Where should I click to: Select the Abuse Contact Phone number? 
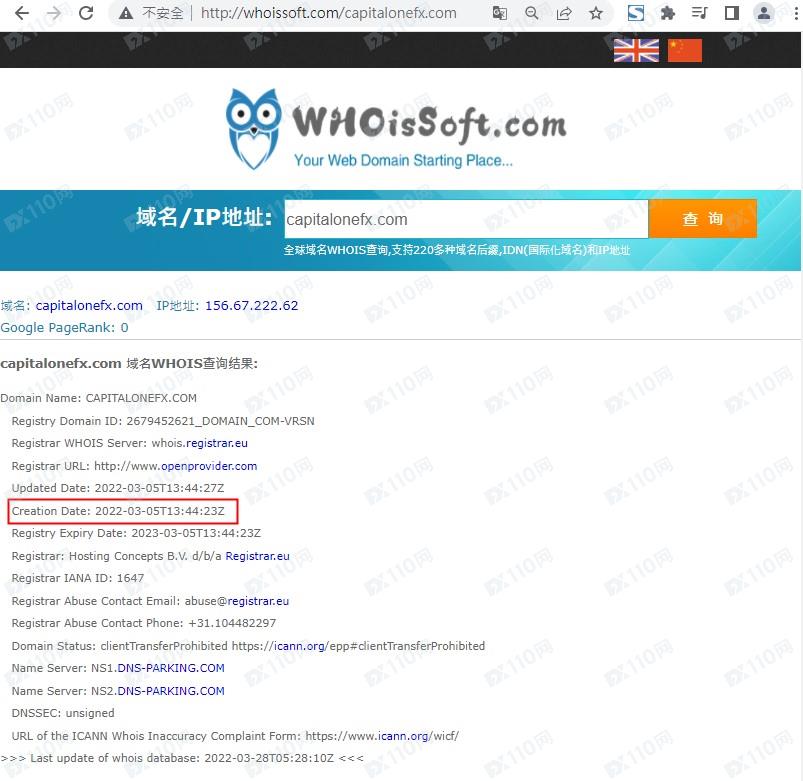[232, 623]
